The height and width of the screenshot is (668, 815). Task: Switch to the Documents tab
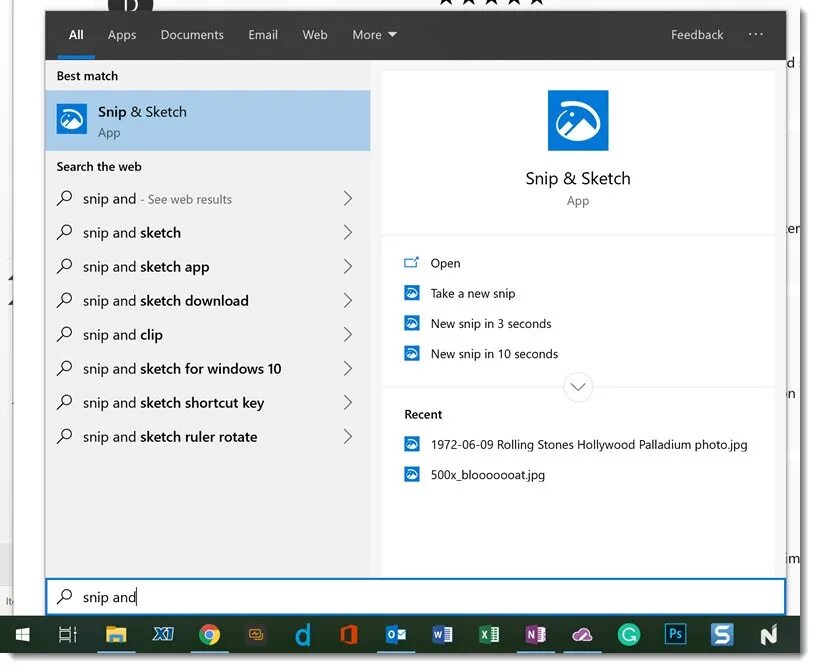[x=192, y=35]
